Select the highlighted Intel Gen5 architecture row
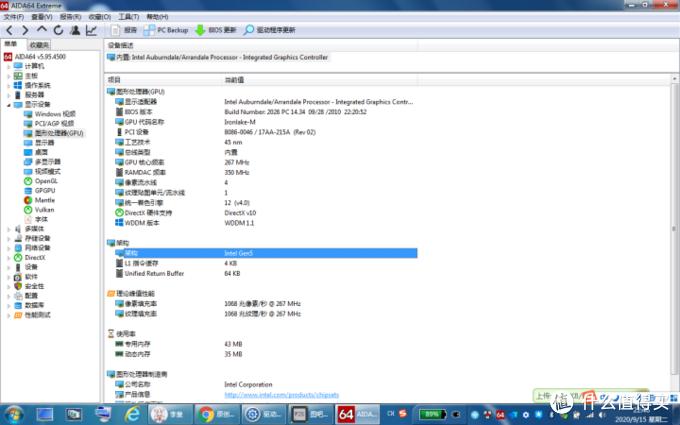 (266, 253)
